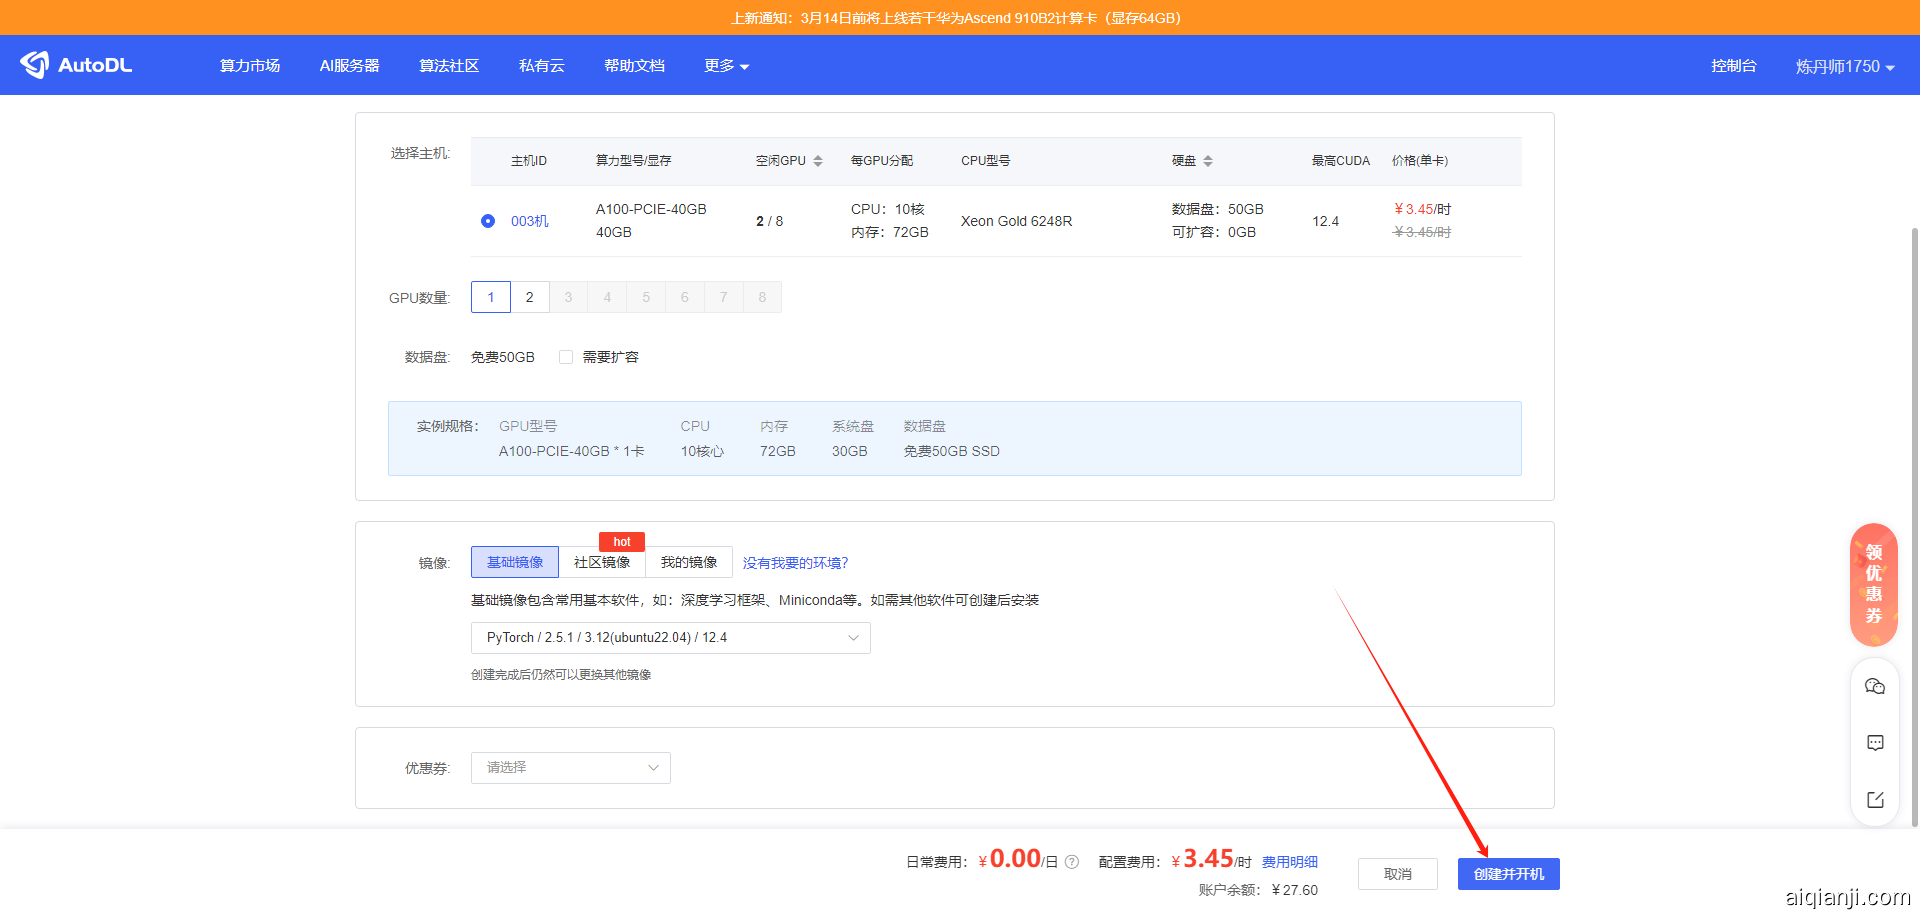Select GPU quantity 2
1920x919 pixels.
[x=530, y=297]
